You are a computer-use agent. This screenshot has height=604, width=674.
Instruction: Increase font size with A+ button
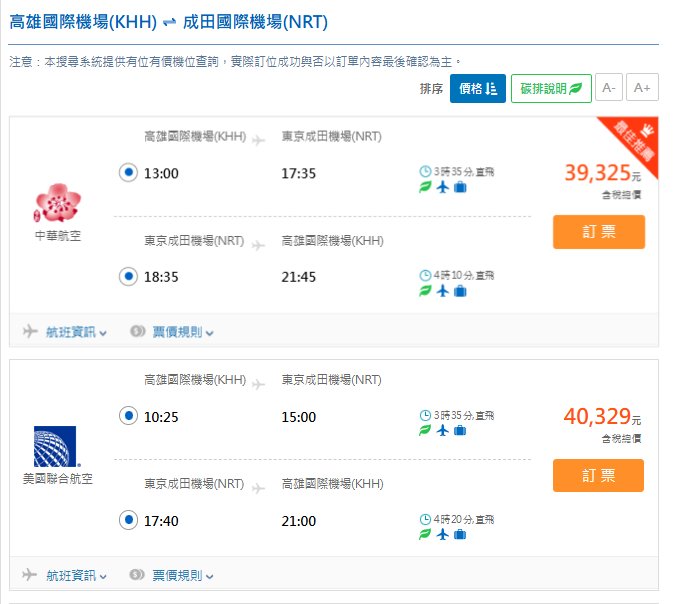(643, 88)
